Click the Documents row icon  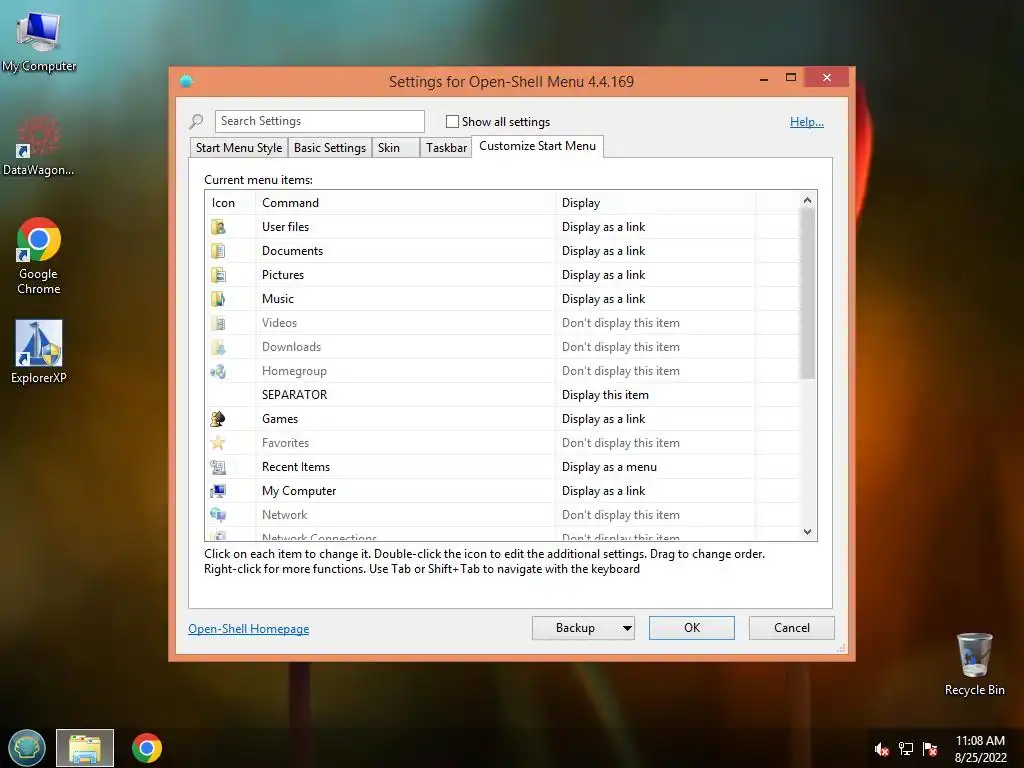218,251
